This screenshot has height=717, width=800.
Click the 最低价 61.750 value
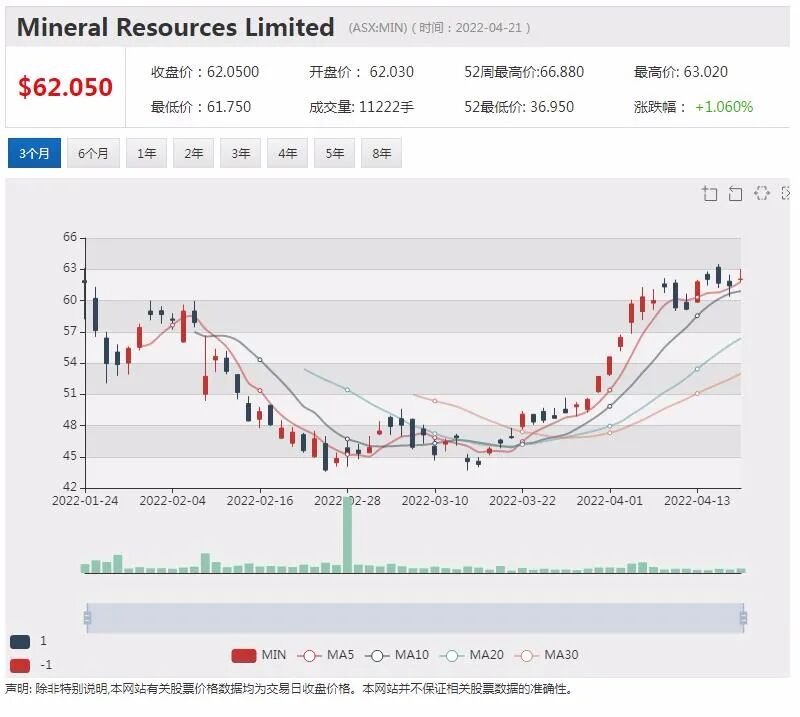(229, 107)
